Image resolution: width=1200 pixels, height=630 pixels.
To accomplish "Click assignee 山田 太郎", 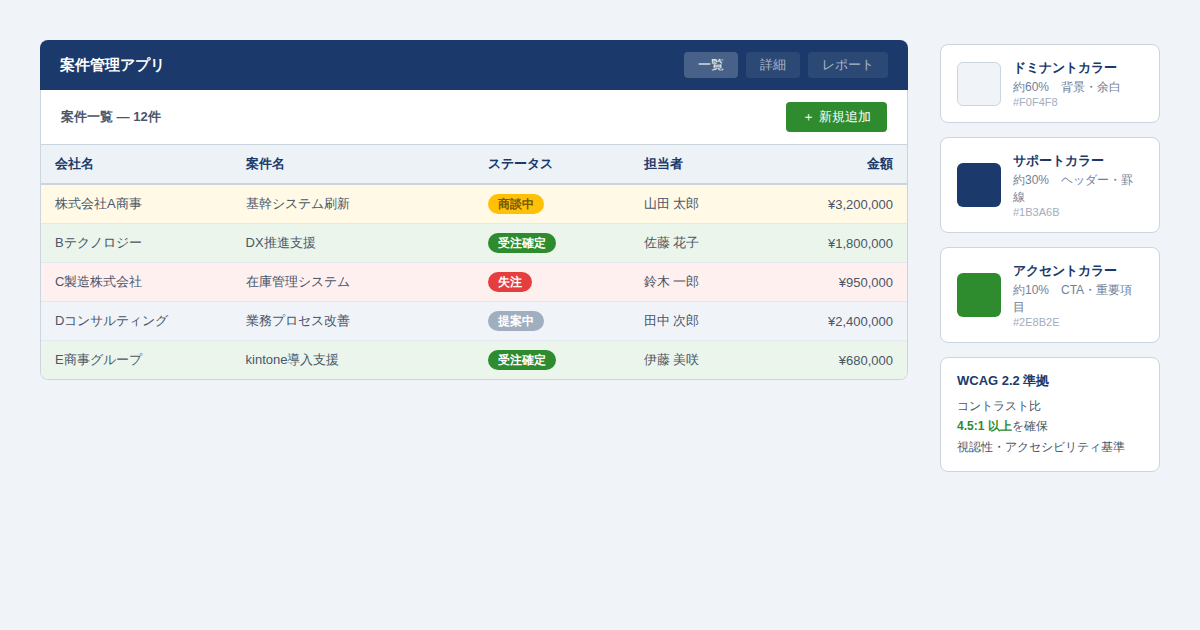I will [x=671, y=204].
